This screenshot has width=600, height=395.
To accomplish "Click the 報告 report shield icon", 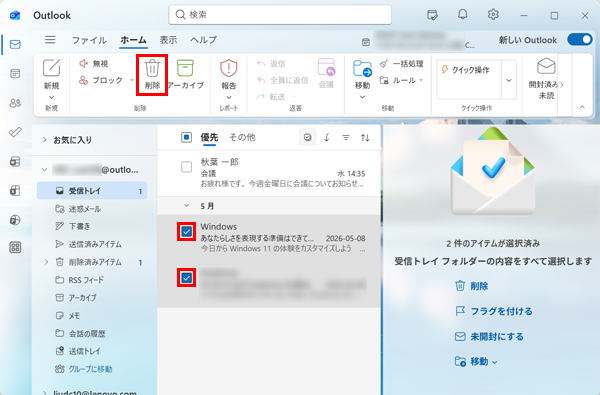I will [229, 68].
